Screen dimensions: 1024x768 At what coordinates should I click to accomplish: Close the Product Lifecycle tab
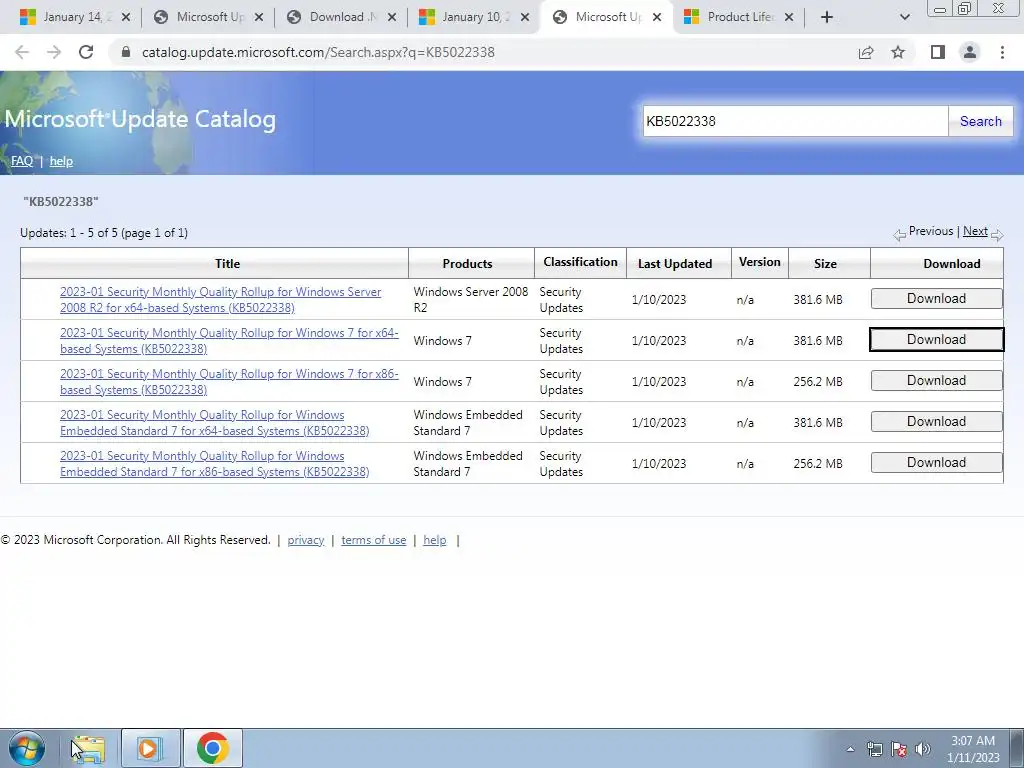click(789, 17)
